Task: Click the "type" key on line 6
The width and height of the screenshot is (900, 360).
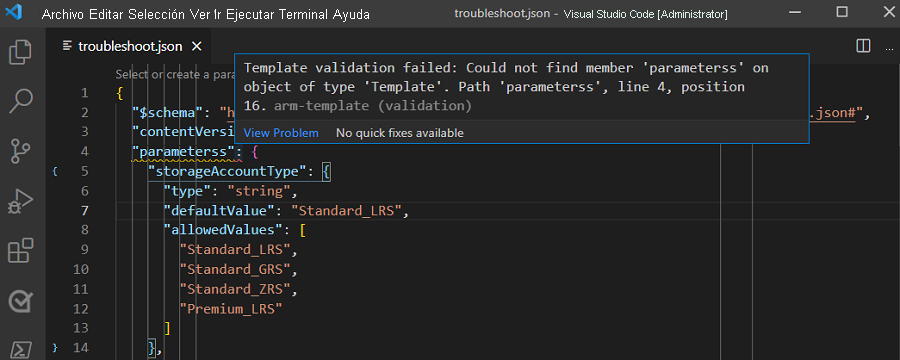Action: (187, 191)
